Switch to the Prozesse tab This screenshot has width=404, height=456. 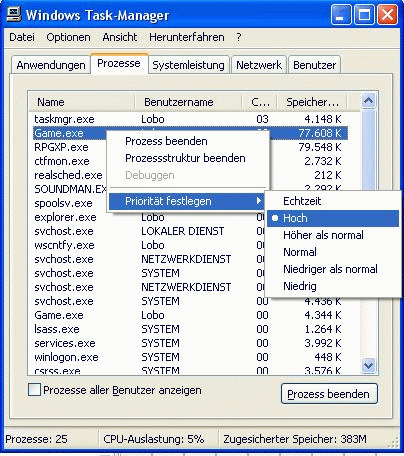(119, 63)
